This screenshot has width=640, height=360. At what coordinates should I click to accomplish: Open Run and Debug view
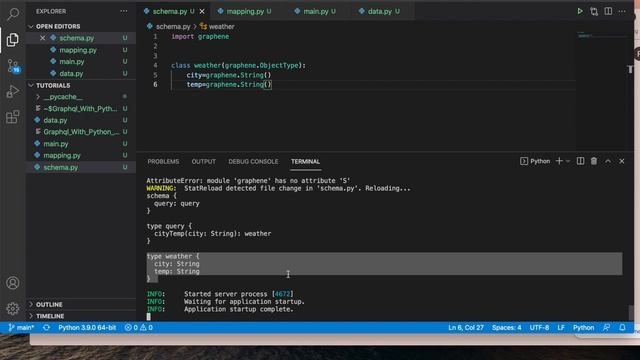(13, 91)
